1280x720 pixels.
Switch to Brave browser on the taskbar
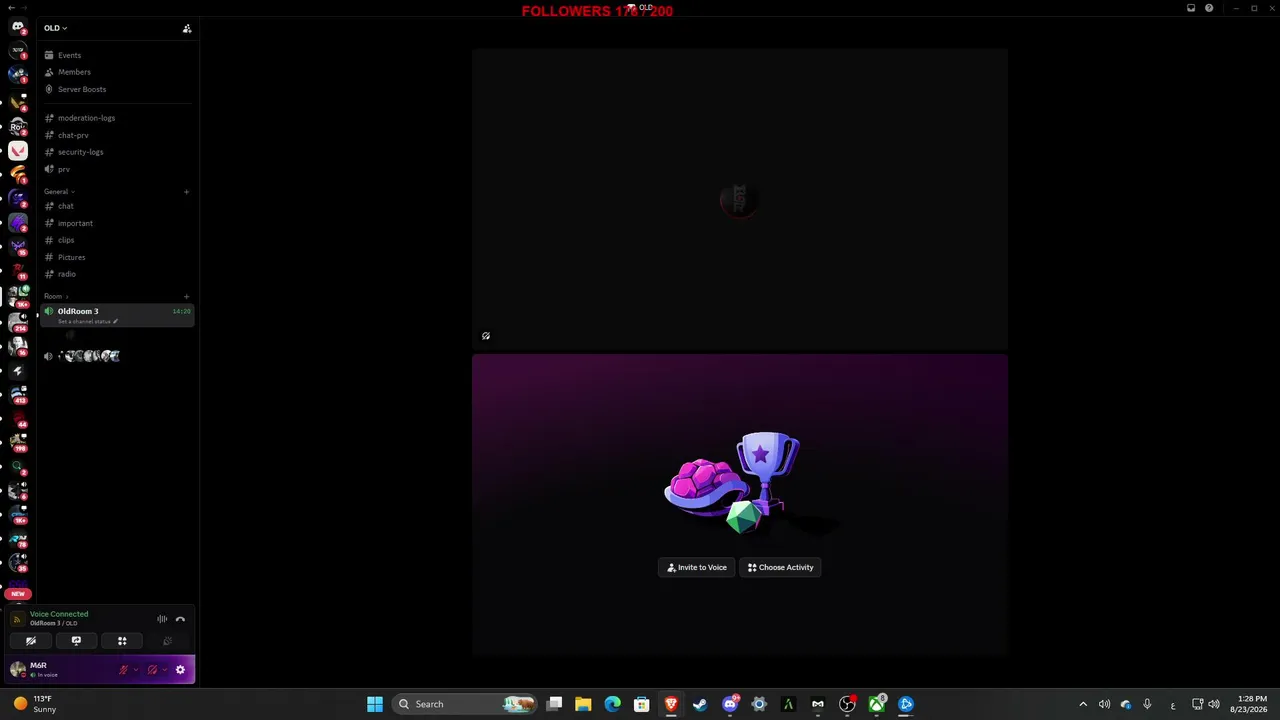671,704
